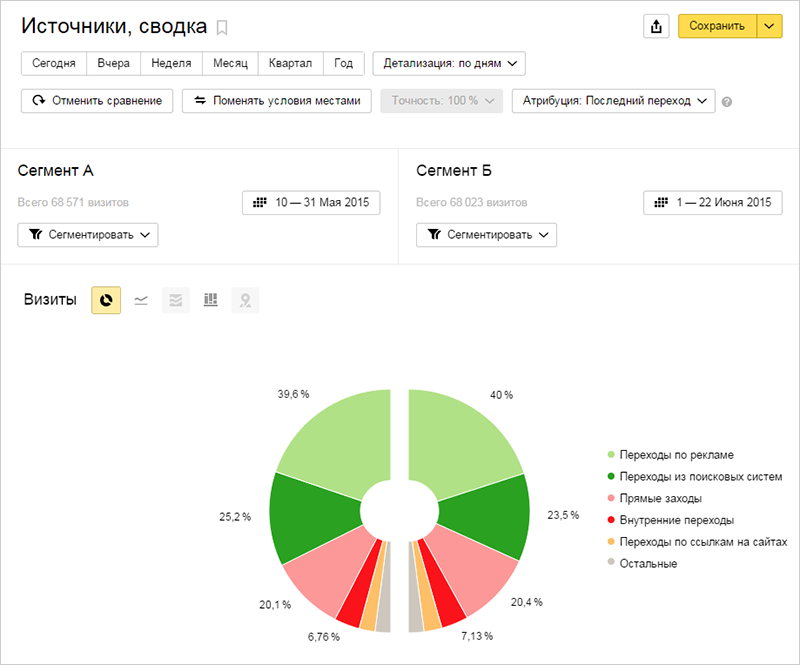800x665 pixels.
Task: Select the map view icon
Action: click(x=245, y=300)
